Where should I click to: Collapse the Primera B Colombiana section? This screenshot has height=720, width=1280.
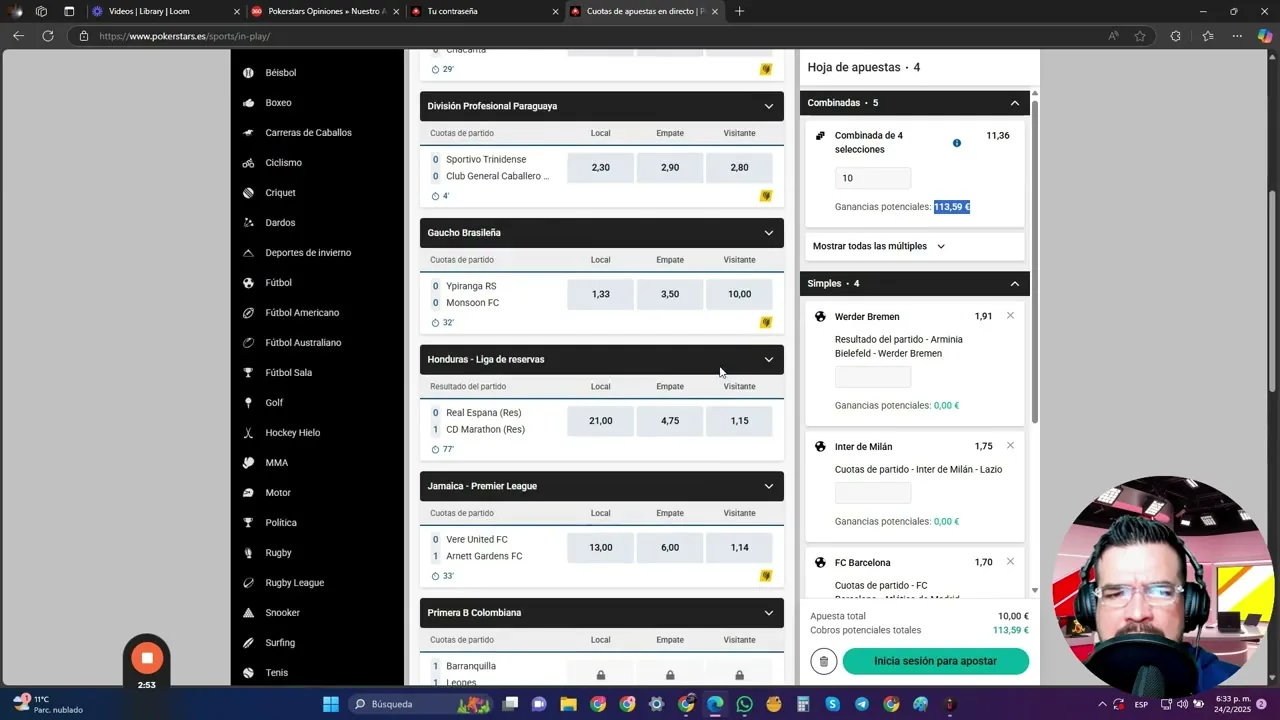[x=768, y=613]
